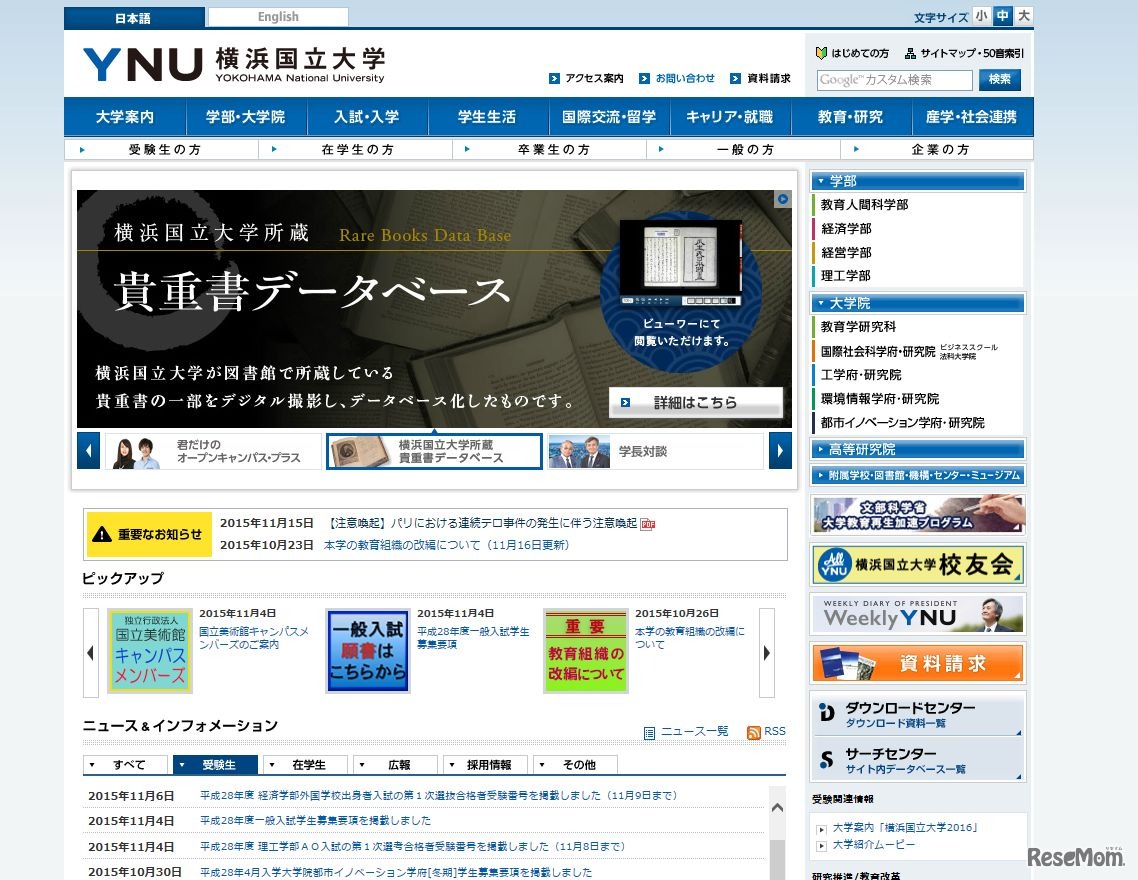Collapse the 大学院 section in sidebar
Viewport: 1138px width, 880px height.
917,303
